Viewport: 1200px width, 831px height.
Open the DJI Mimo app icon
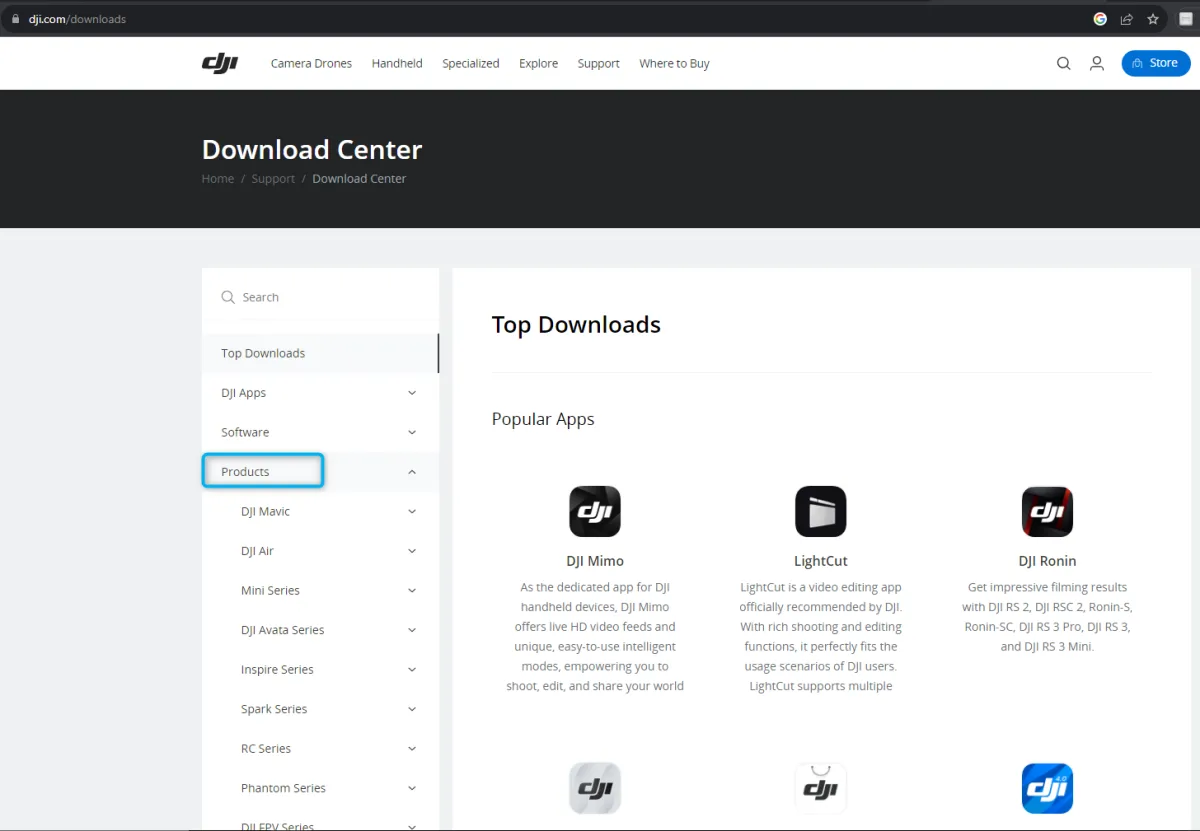click(595, 511)
